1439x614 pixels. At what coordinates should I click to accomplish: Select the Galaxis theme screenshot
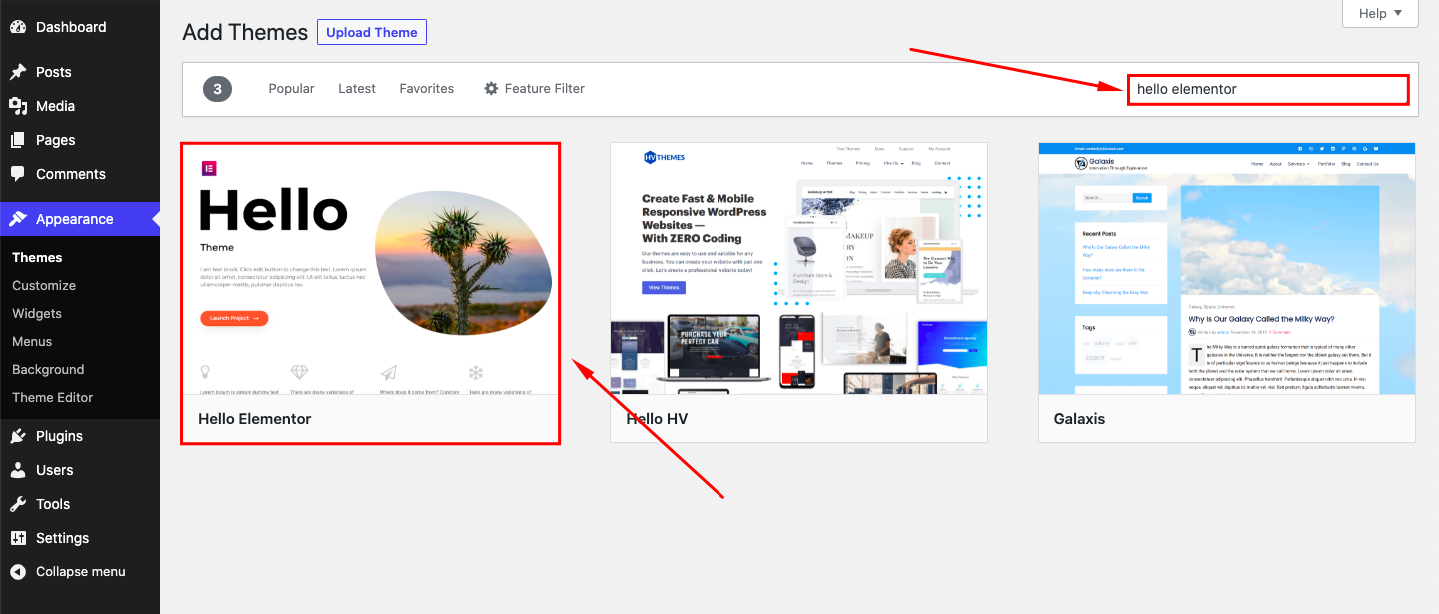coord(1227,268)
